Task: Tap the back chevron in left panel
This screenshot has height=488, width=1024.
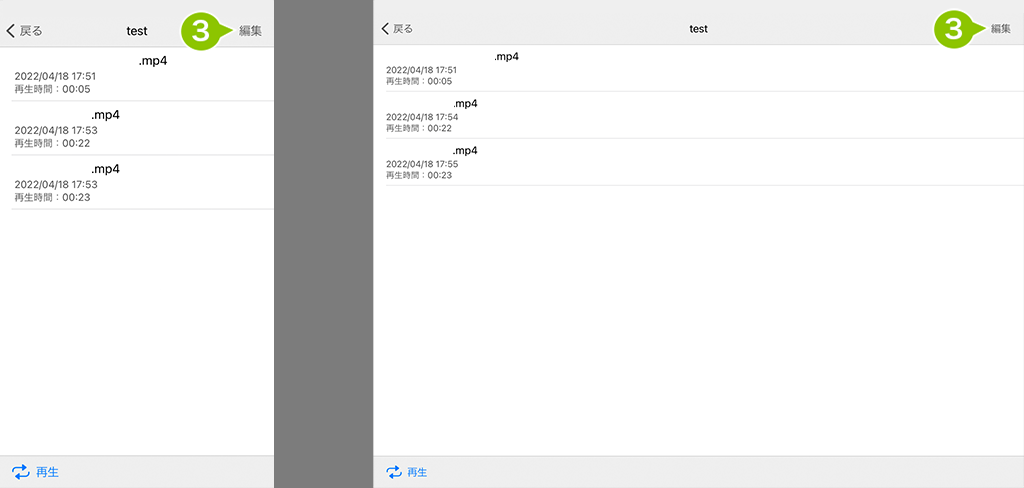Action: [10, 31]
